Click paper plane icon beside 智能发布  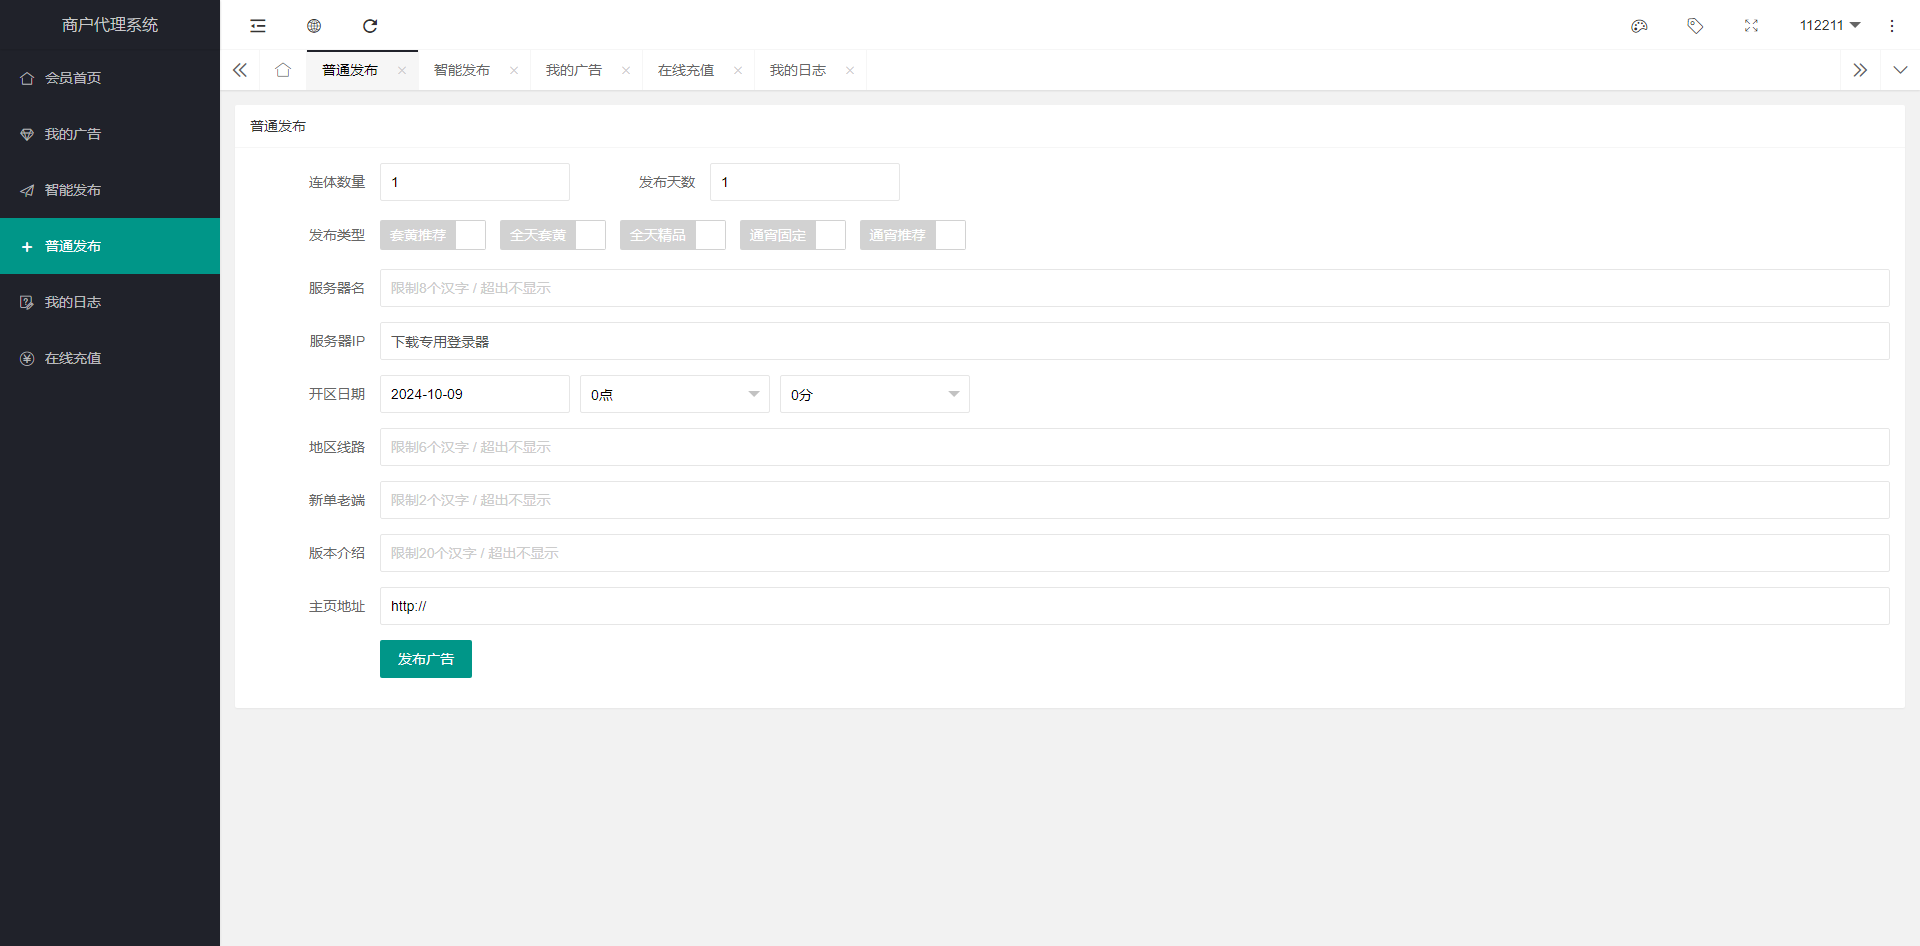(27, 190)
